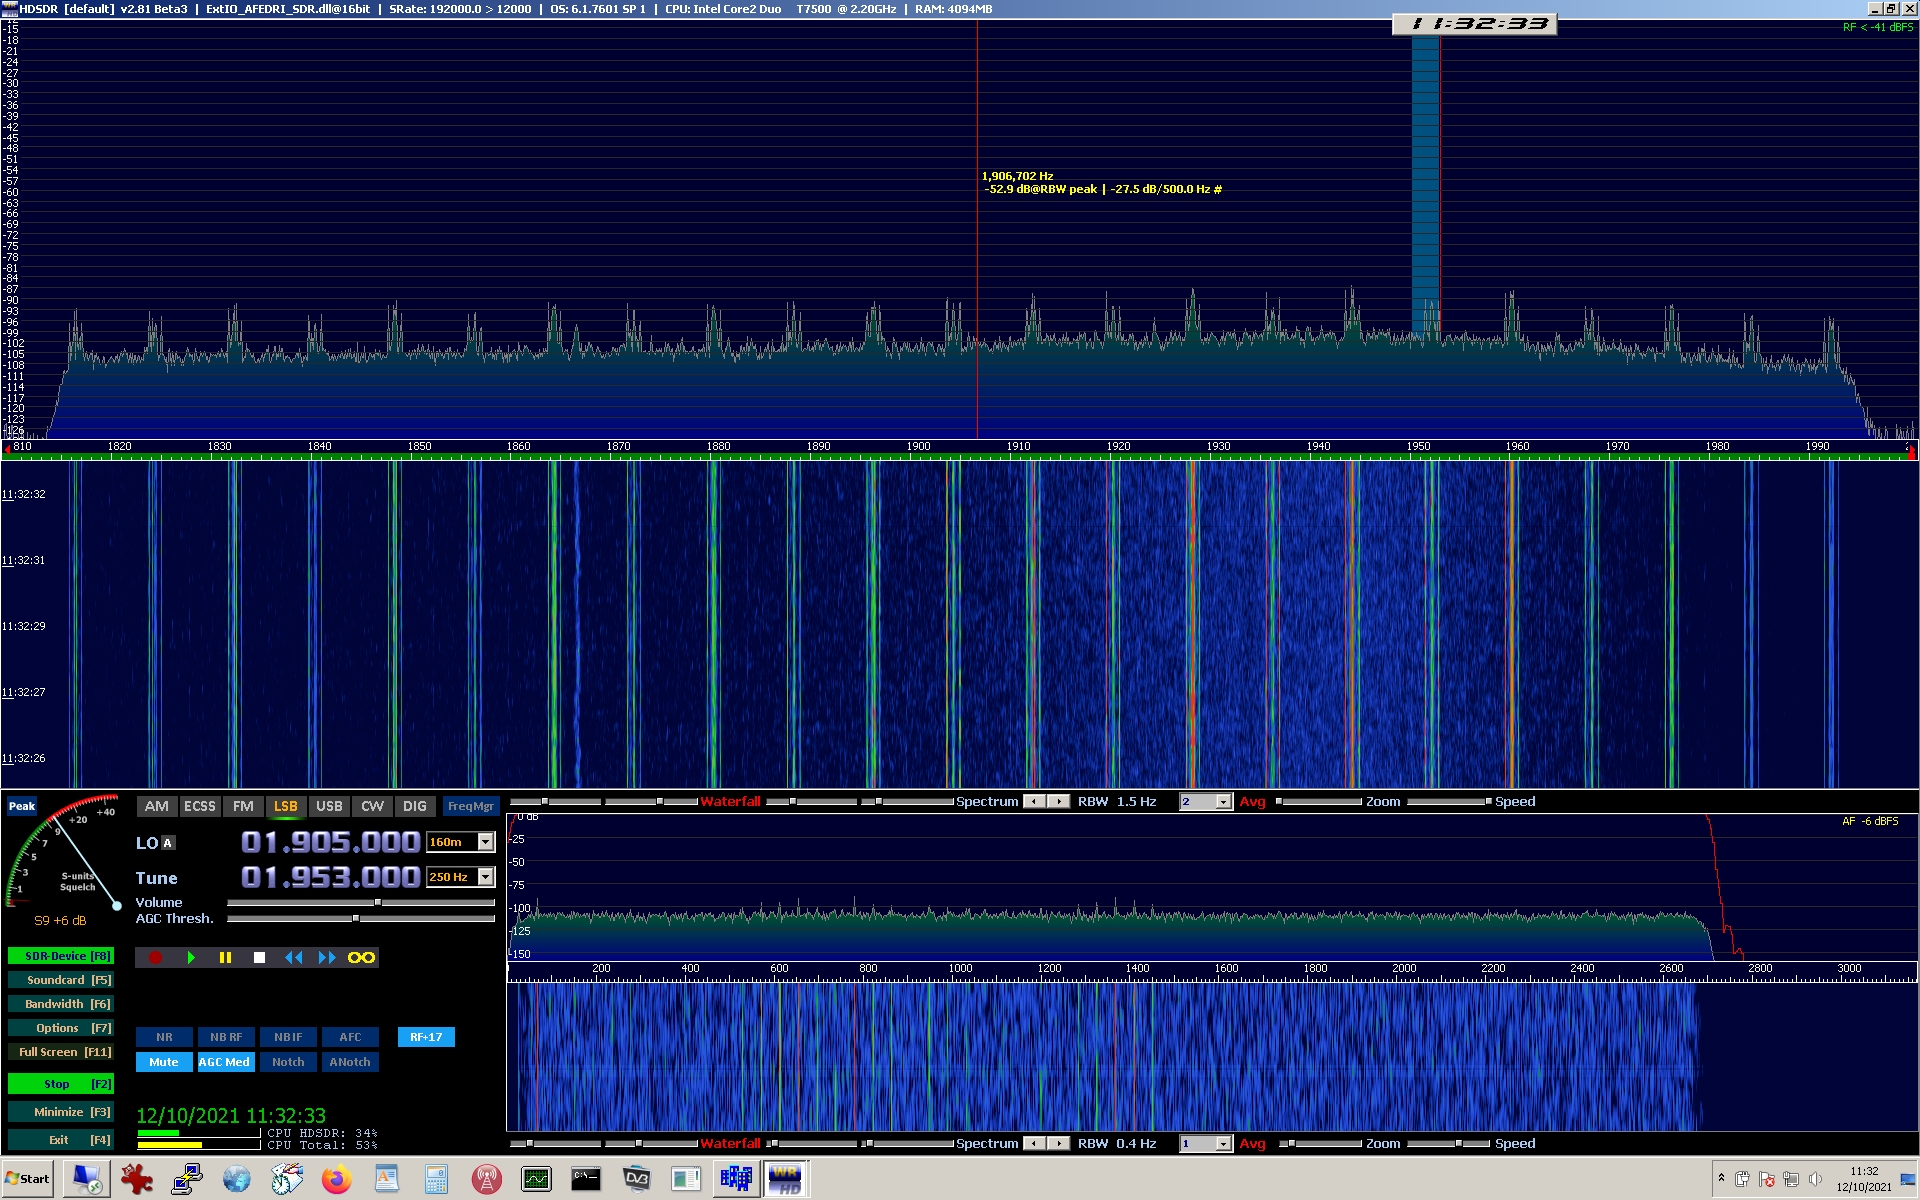The image size is (1920, 1200).
Task: Click the volume speaker tray icon
Action: tap(1815, 1180)
